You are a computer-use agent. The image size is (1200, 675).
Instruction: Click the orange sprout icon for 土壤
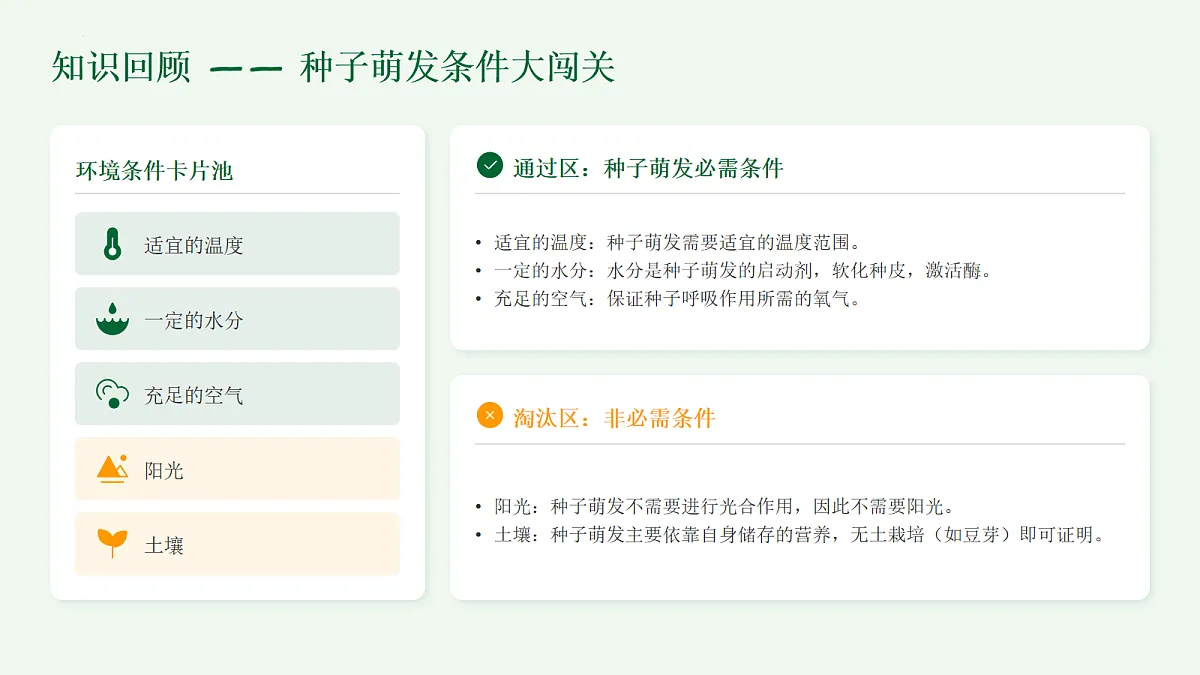(112, 543)
